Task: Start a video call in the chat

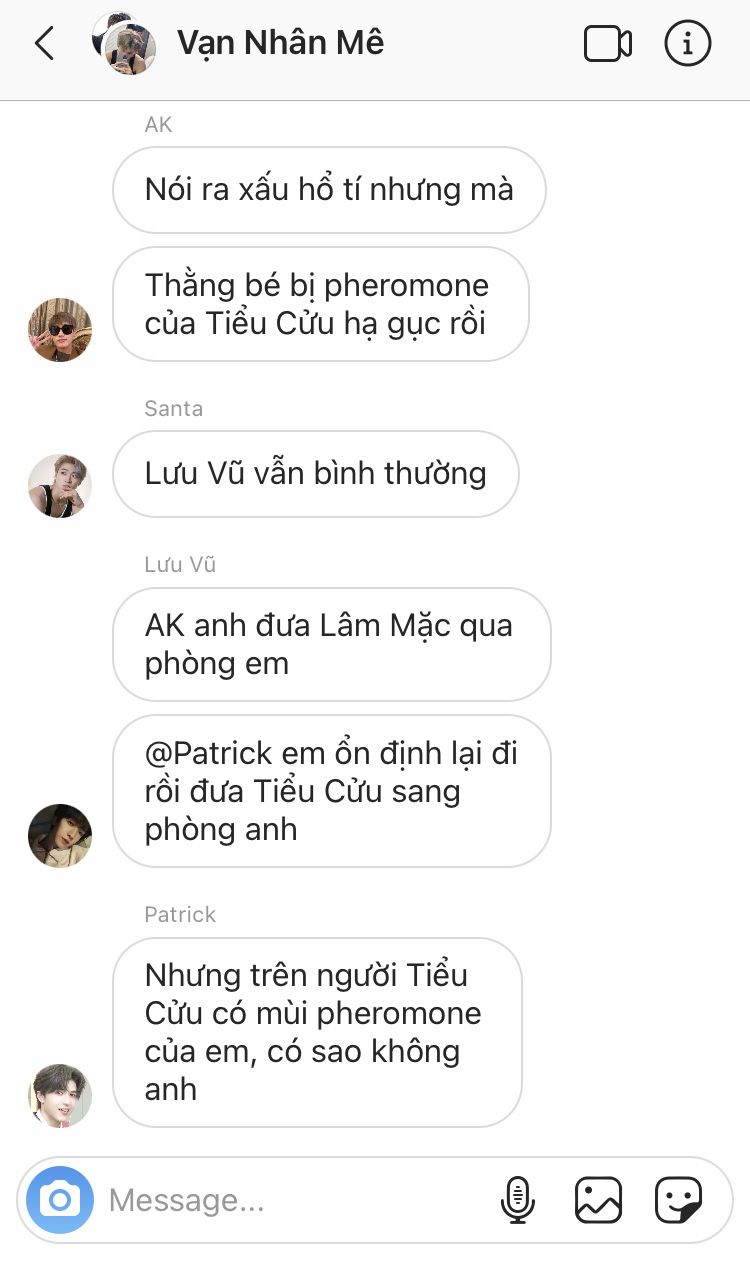Action: [x=608, y=44]
